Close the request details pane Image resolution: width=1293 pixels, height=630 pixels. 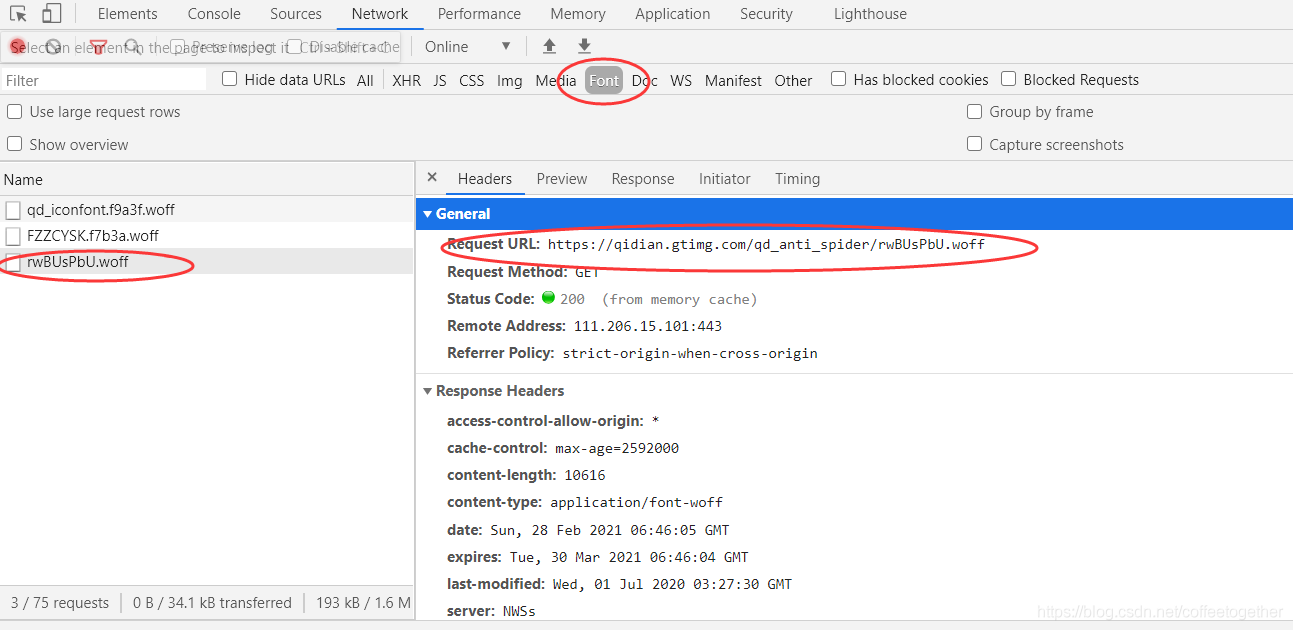coord(432,177)
